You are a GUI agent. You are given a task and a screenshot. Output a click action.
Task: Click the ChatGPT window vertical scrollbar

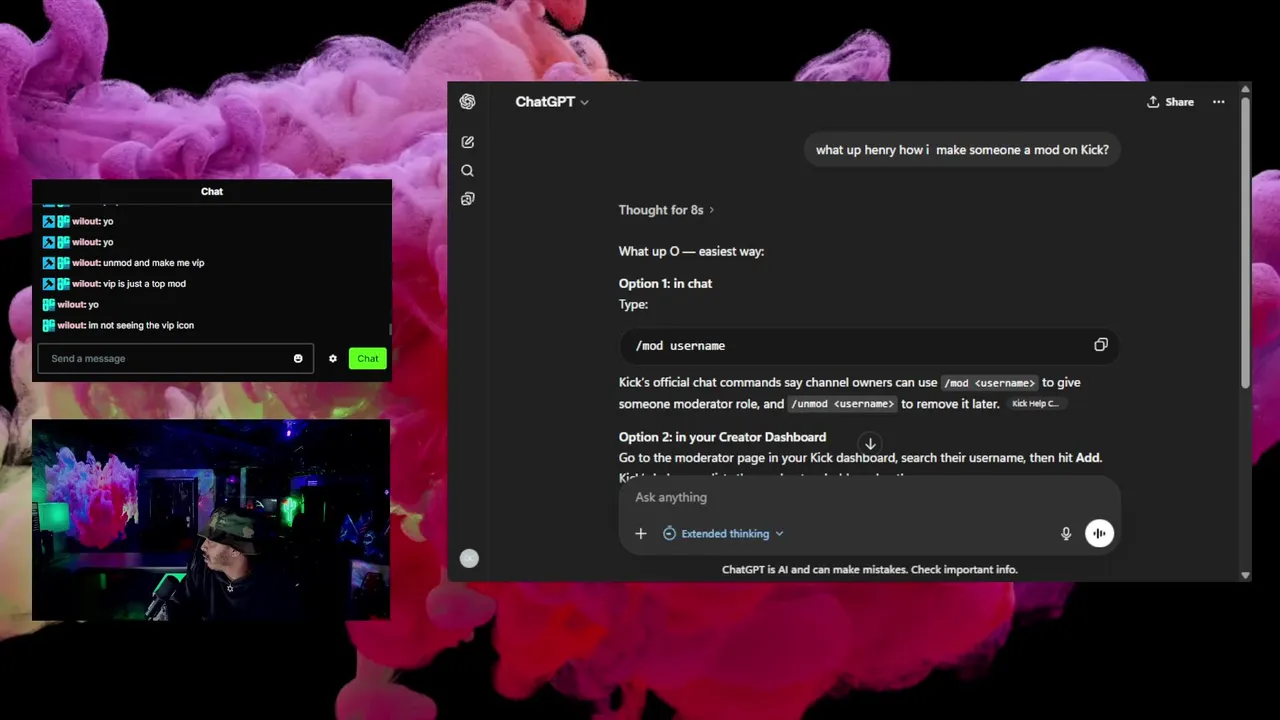[x=1245, y=243]
